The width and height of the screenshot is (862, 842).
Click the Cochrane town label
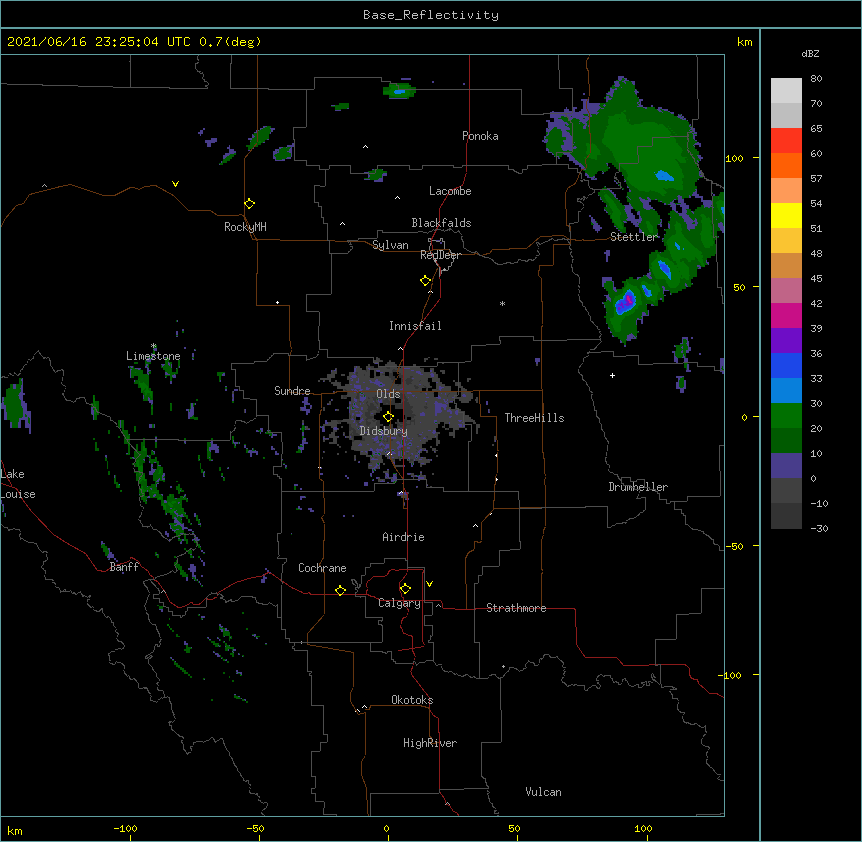tap(322, 568)
